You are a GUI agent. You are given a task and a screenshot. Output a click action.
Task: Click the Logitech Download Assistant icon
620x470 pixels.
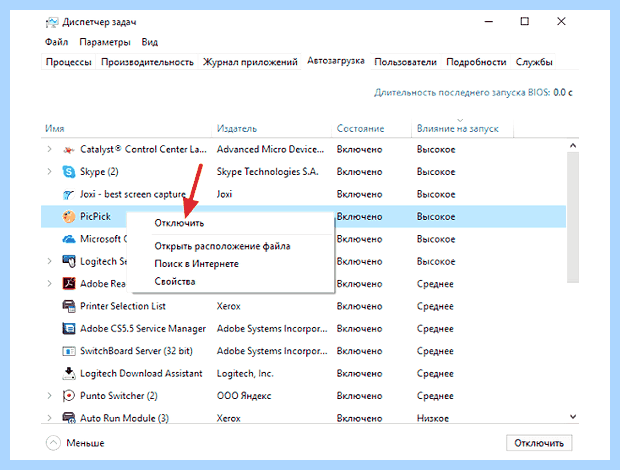[69, 374]
